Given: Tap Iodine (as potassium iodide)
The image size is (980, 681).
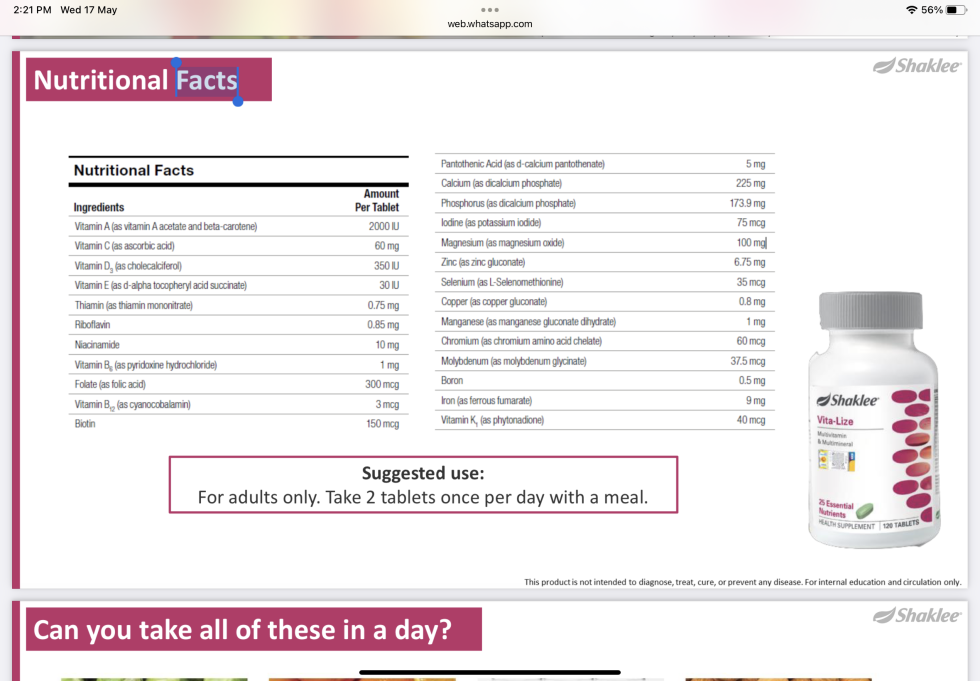Looking at the screenshot, I should point(491,222).
